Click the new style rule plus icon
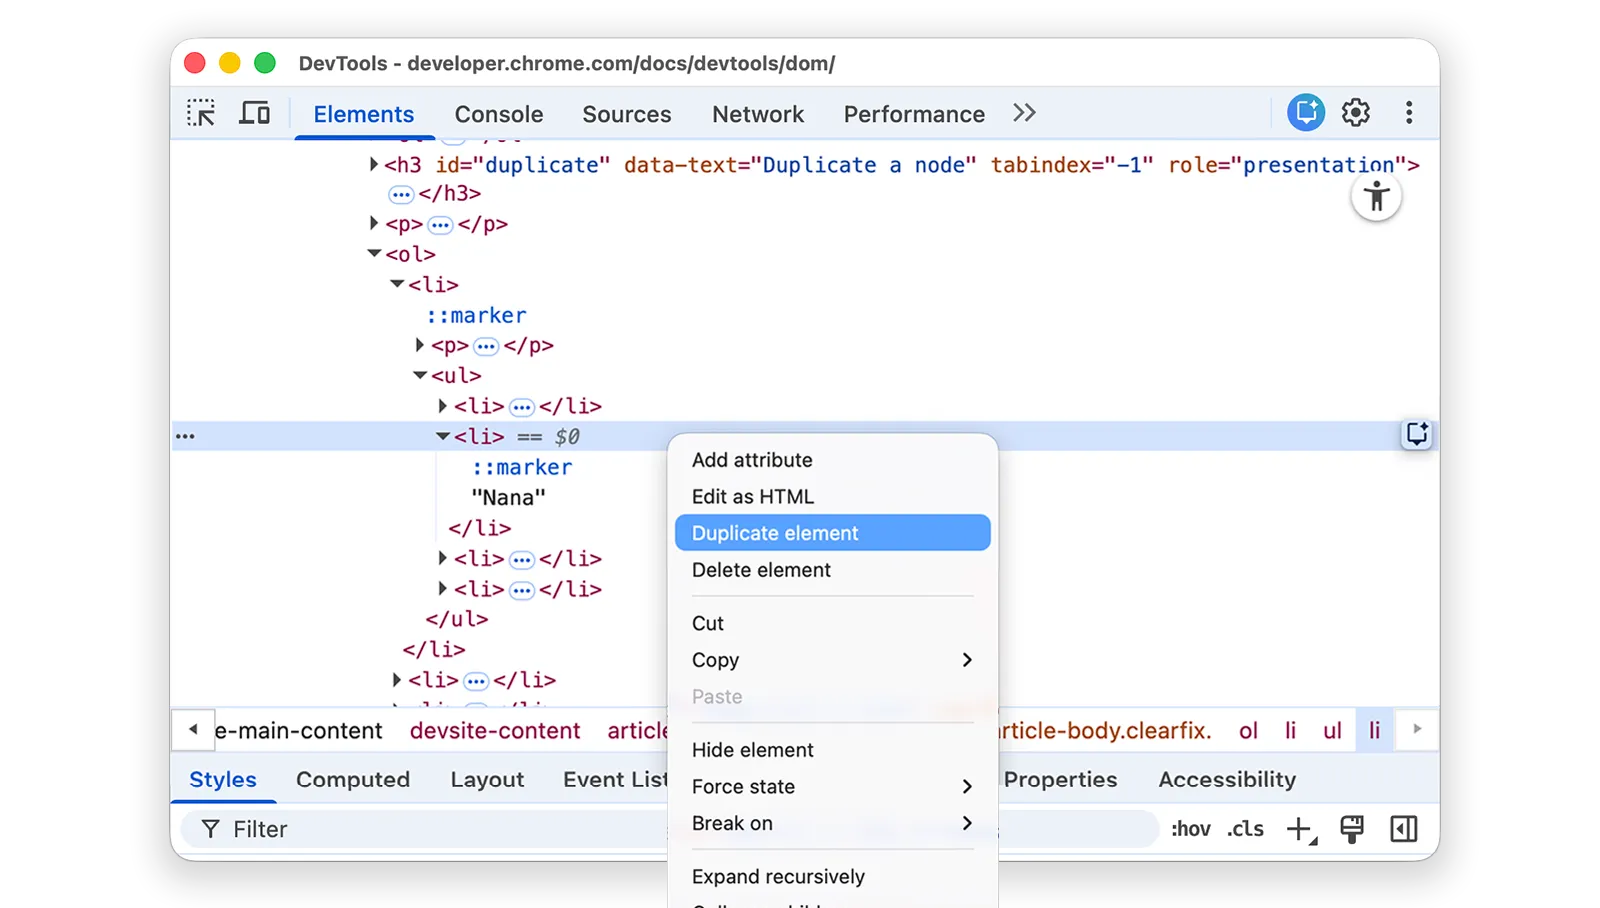 point(1300,829)
